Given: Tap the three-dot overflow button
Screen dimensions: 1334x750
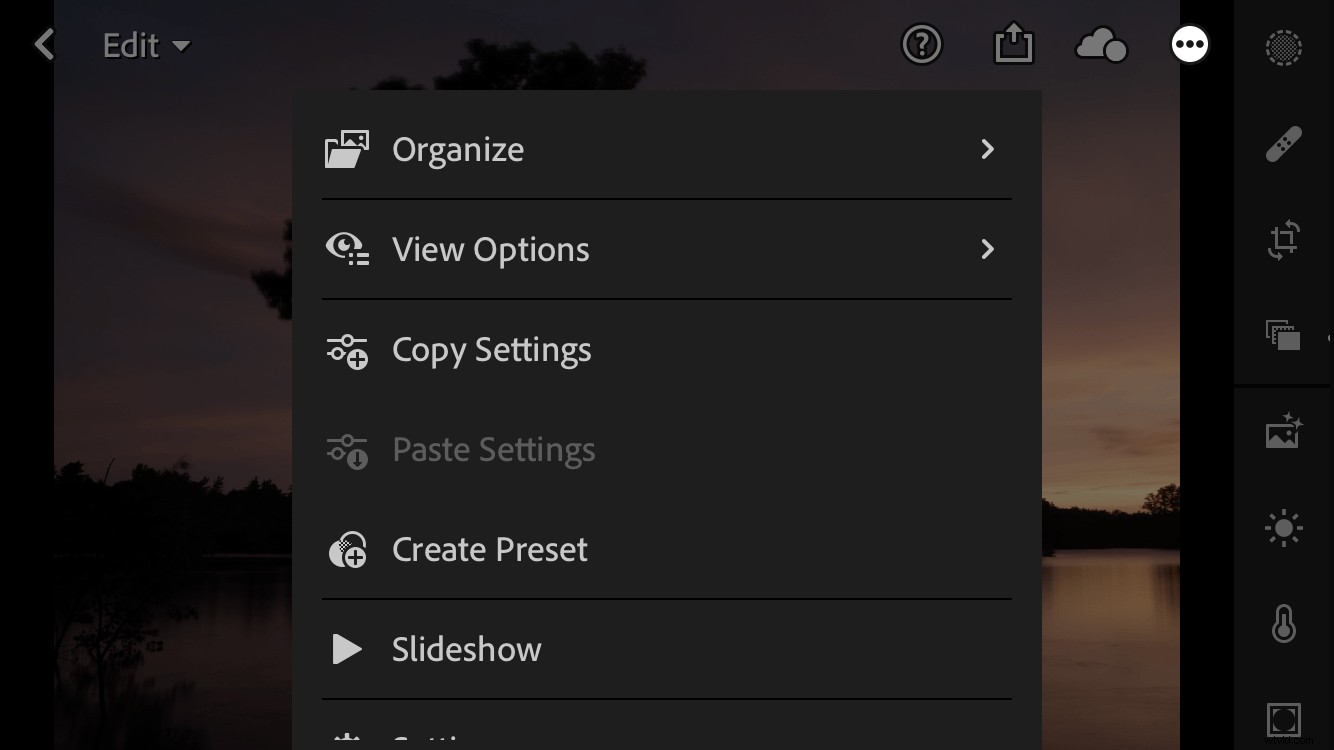Looking at the screenshot, I should pyautogui.click(x=1189, y=43).
